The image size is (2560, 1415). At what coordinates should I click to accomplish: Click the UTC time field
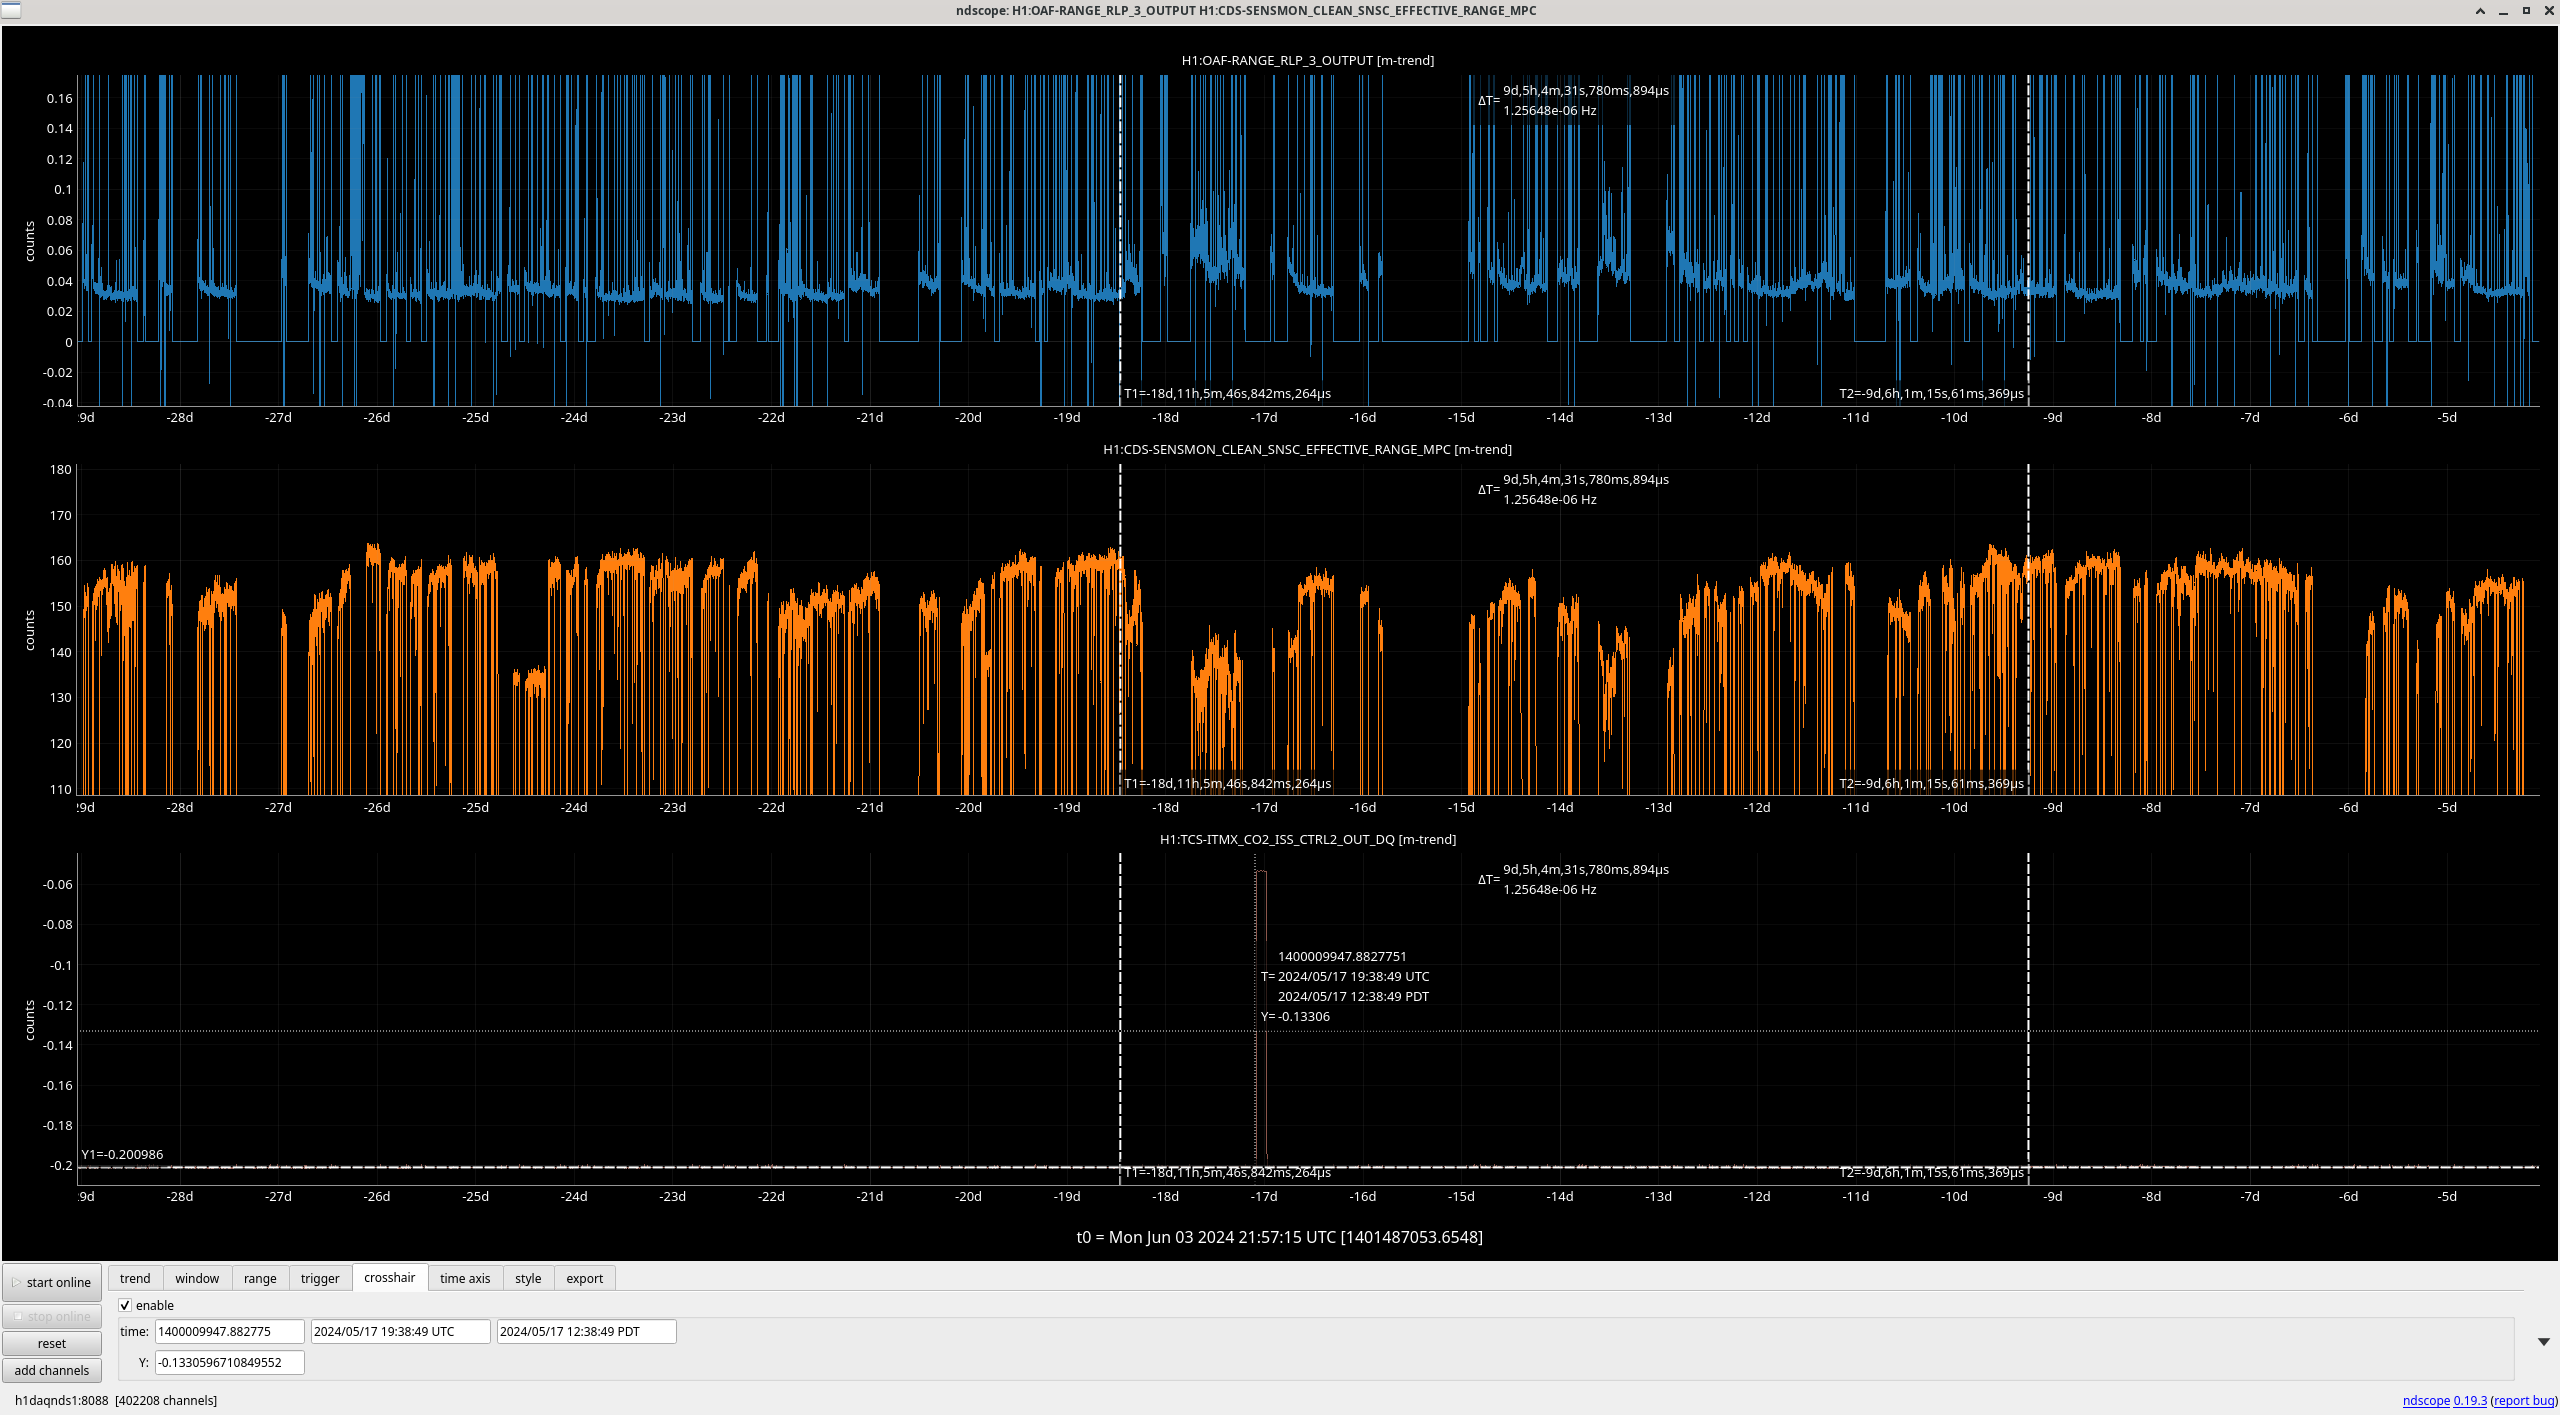400,1331
